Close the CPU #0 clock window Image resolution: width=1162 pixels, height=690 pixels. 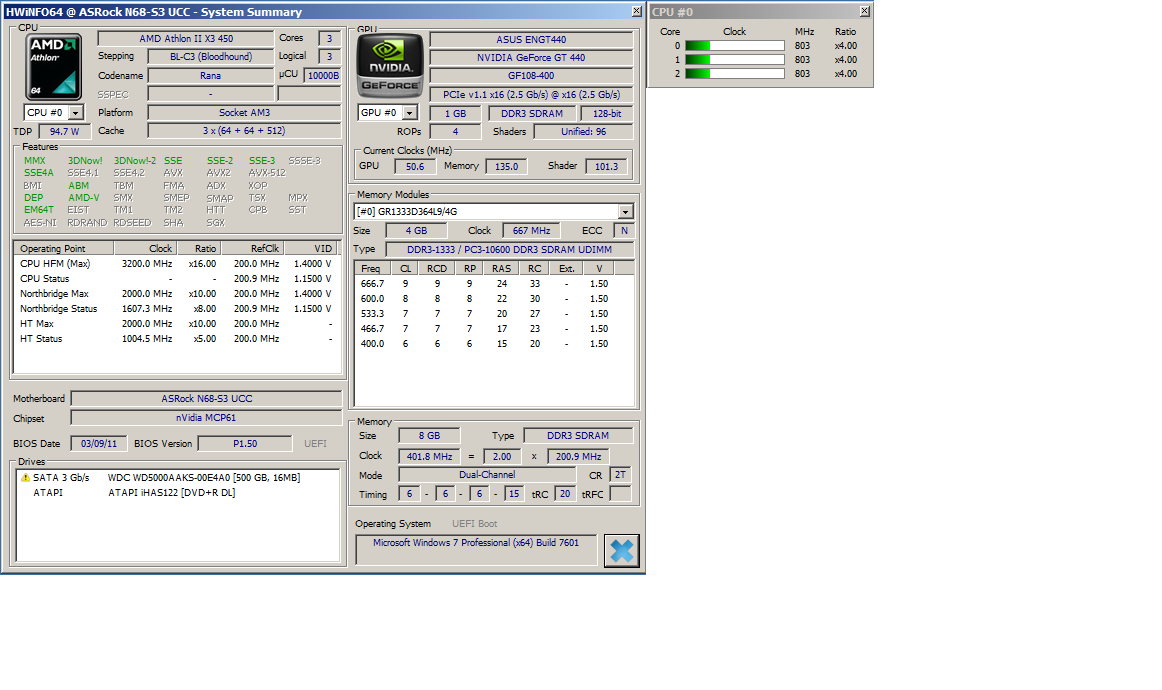coord(864,11)
